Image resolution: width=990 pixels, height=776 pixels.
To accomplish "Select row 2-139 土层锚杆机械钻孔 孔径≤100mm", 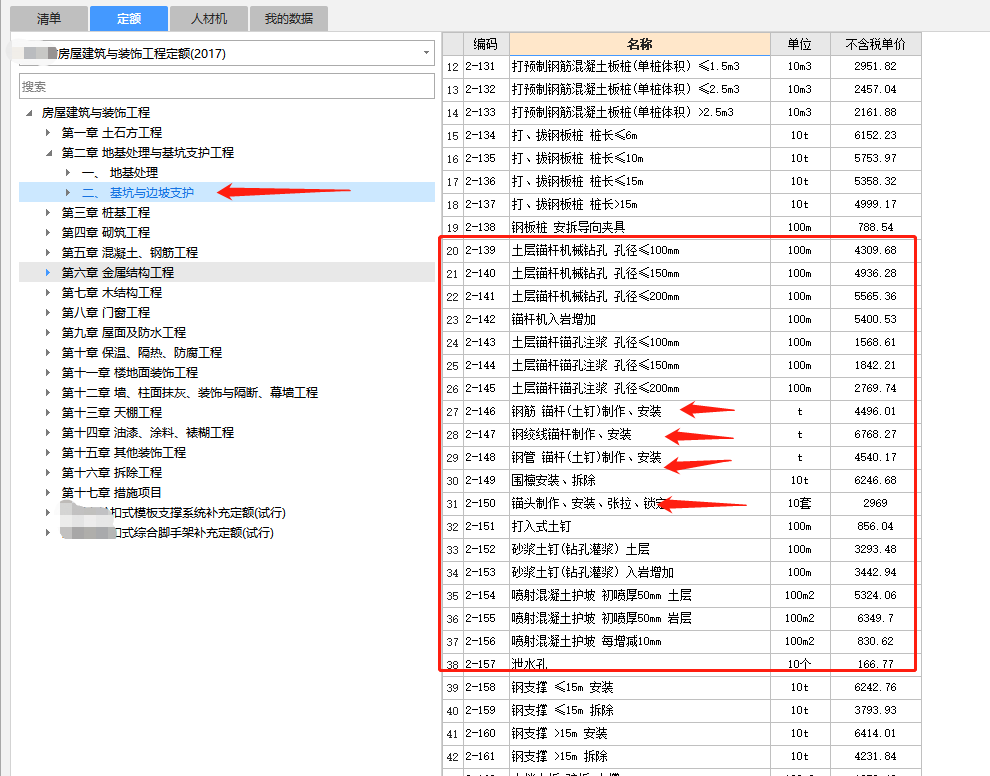I will 682,251.
